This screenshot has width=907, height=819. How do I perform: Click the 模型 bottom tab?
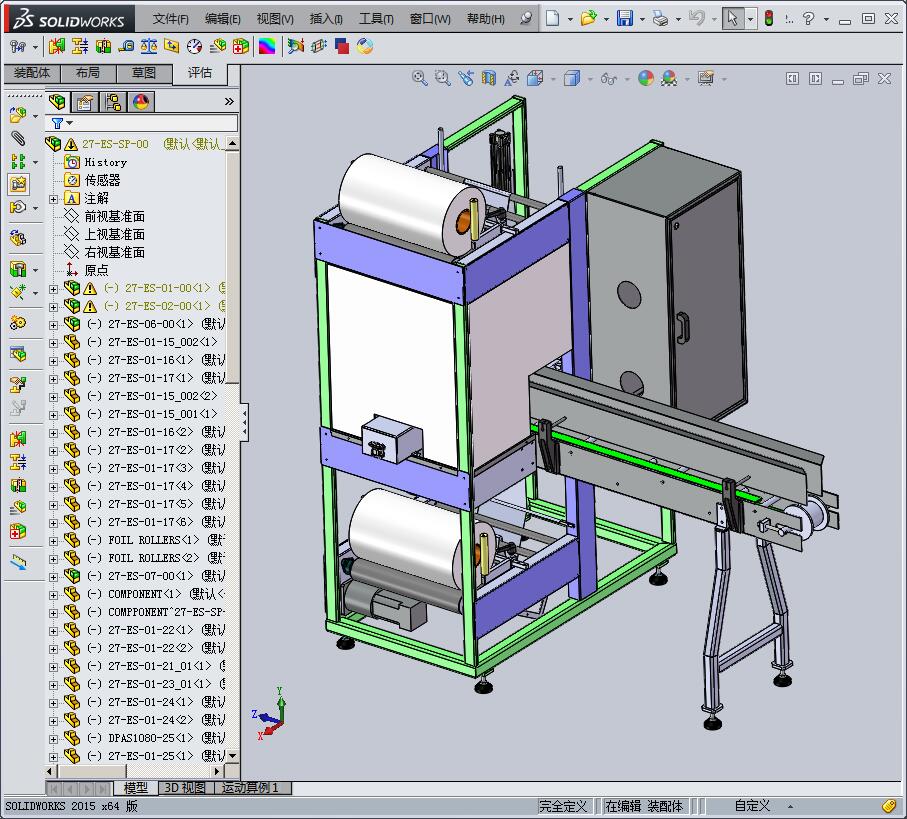(x=136, y=788)
